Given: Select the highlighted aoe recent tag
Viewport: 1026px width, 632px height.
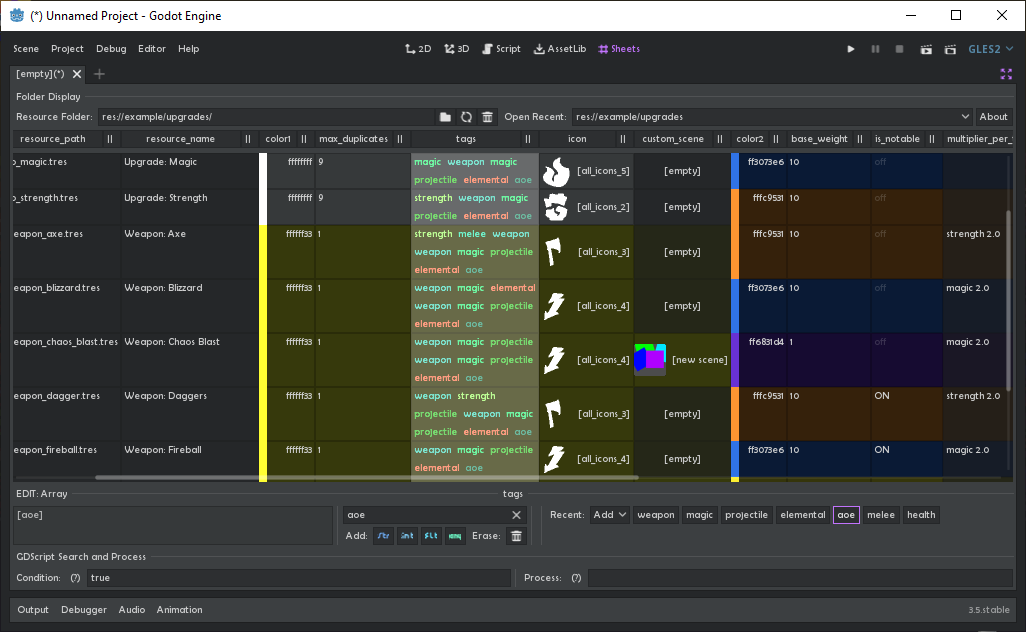Looking at the screenshot, I should [x=846, y=515].
